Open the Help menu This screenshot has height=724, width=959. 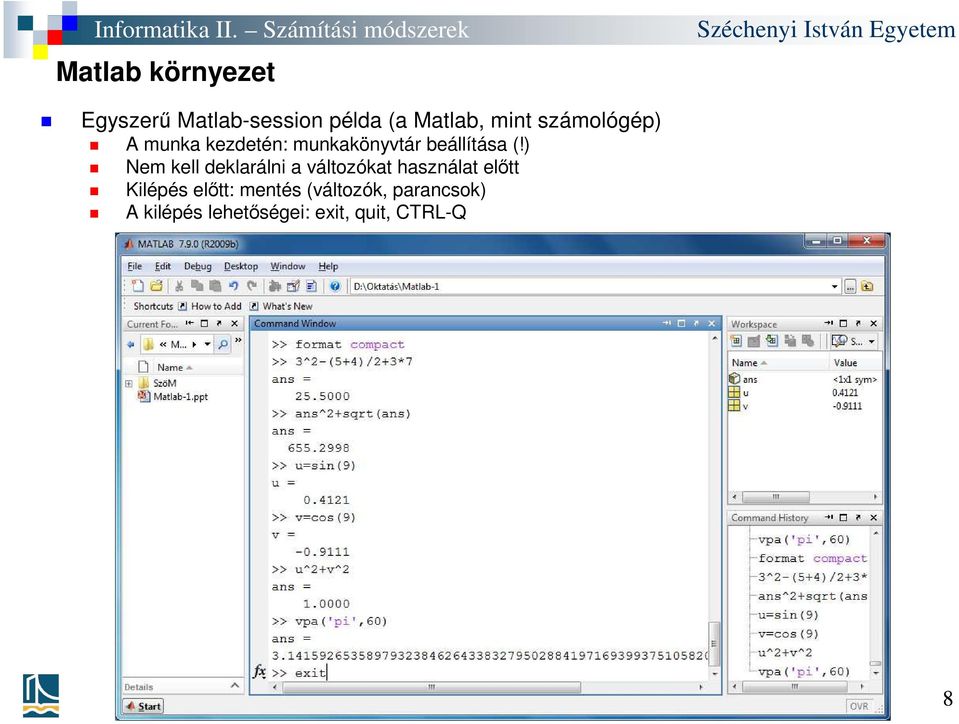pyautogui.click(x=328, y=266)
